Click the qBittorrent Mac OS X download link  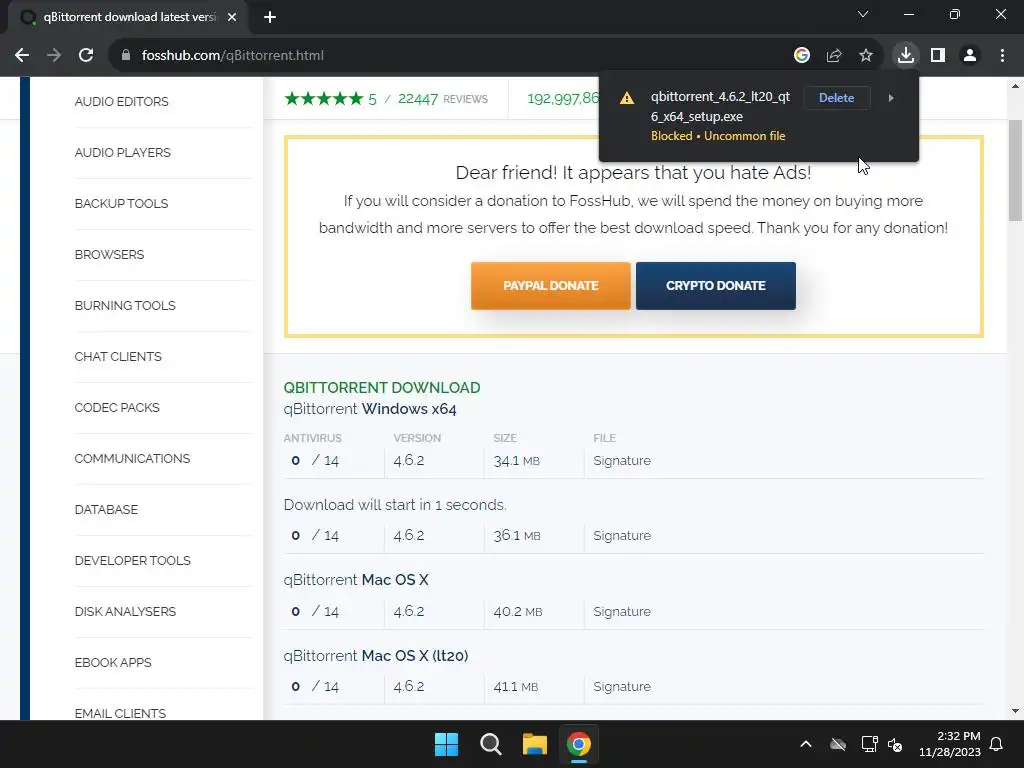pos(356,580)
